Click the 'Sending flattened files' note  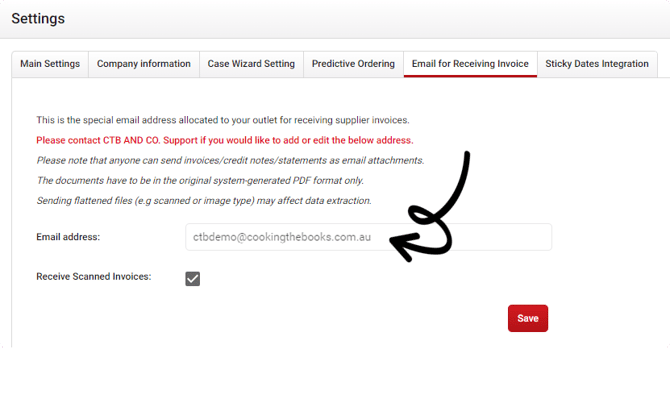(x=204, y=200)
